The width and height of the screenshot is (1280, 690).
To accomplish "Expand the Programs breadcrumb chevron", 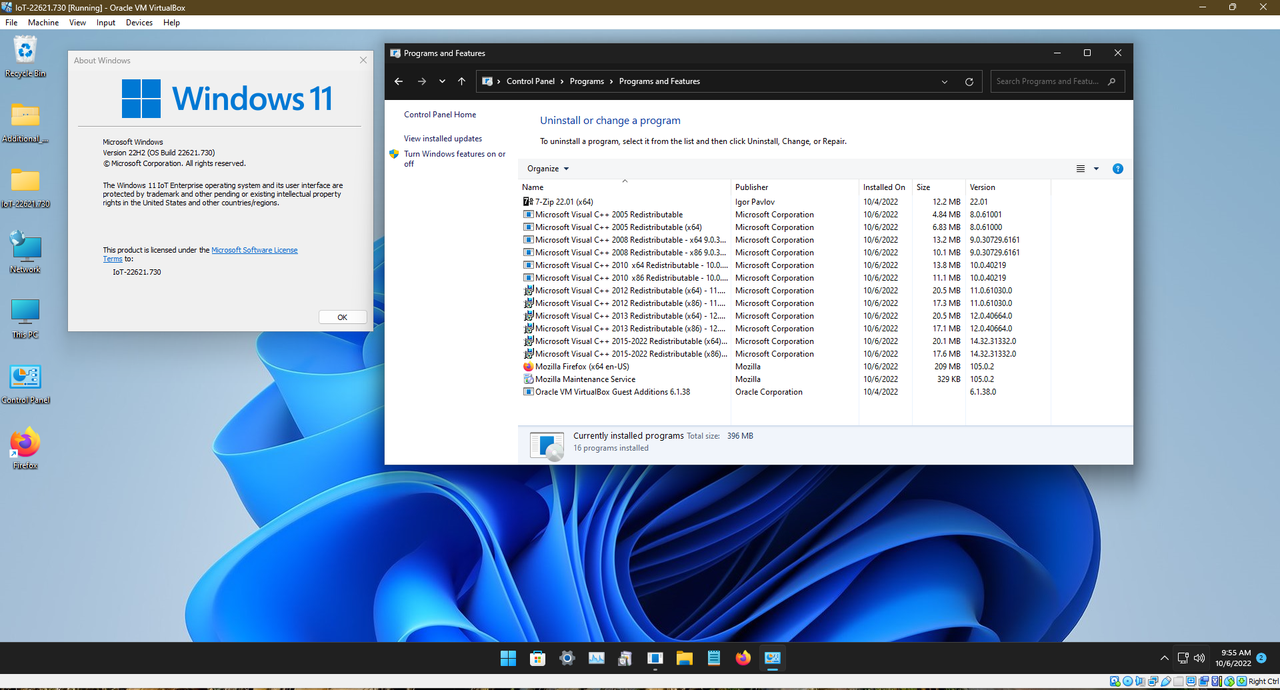I will [x=612, y=81].
